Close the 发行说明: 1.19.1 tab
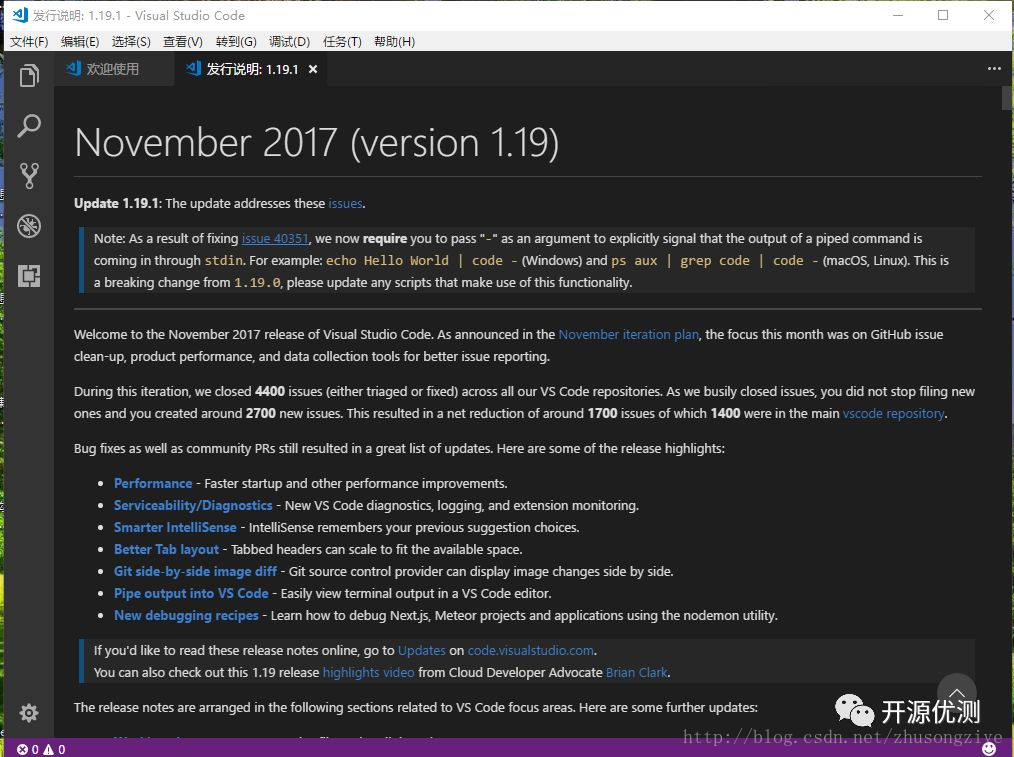 point(313,69)
